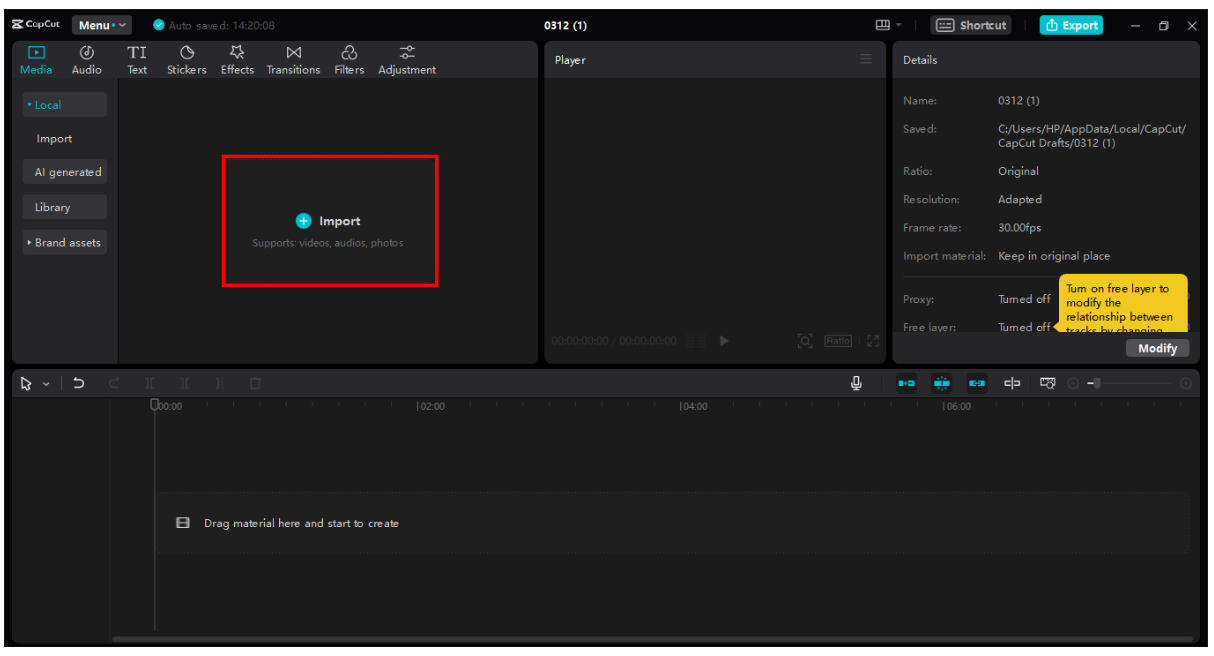Click the playhead at 00:00

point(155,405)
